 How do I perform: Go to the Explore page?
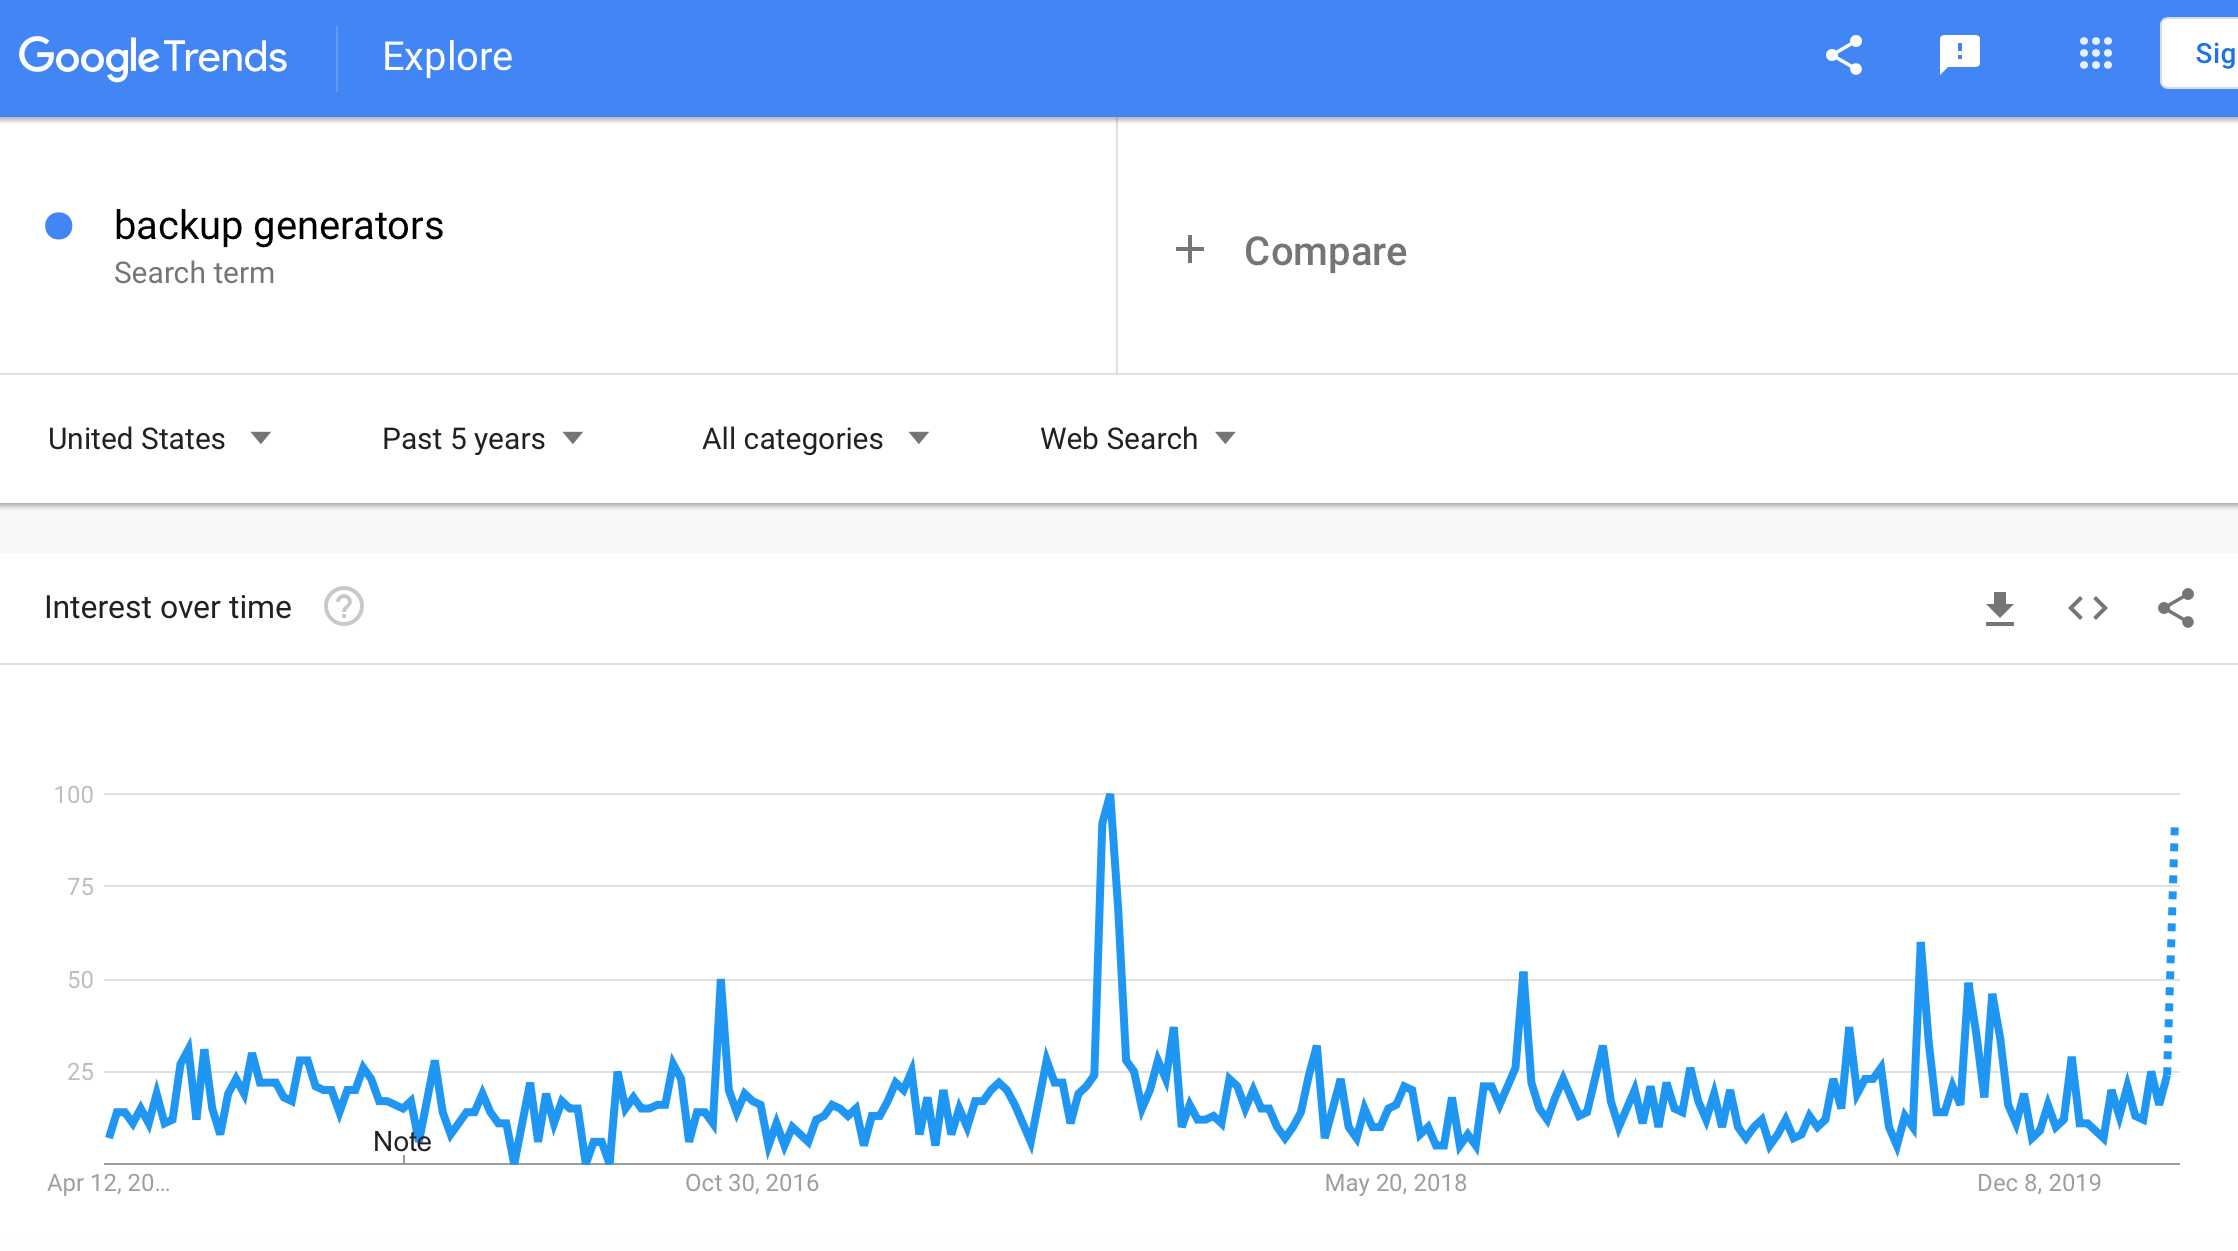pyautogui.click(x=447, y=57)
